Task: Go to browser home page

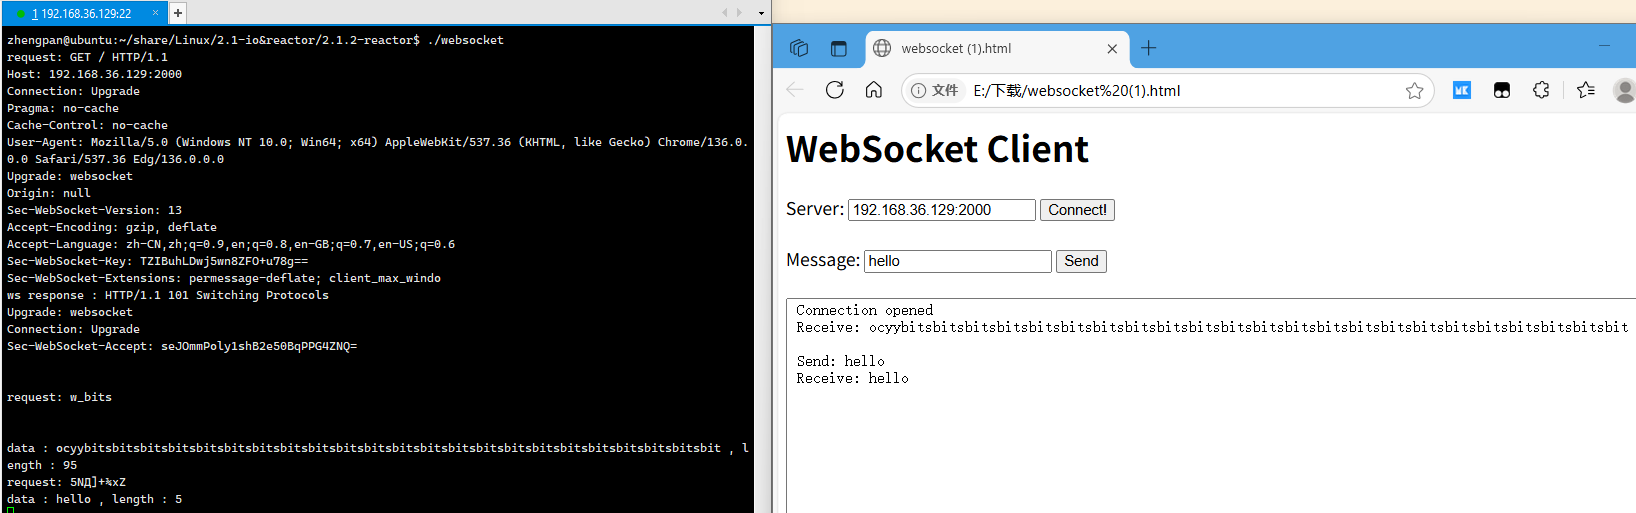Action: click(874, 90)
